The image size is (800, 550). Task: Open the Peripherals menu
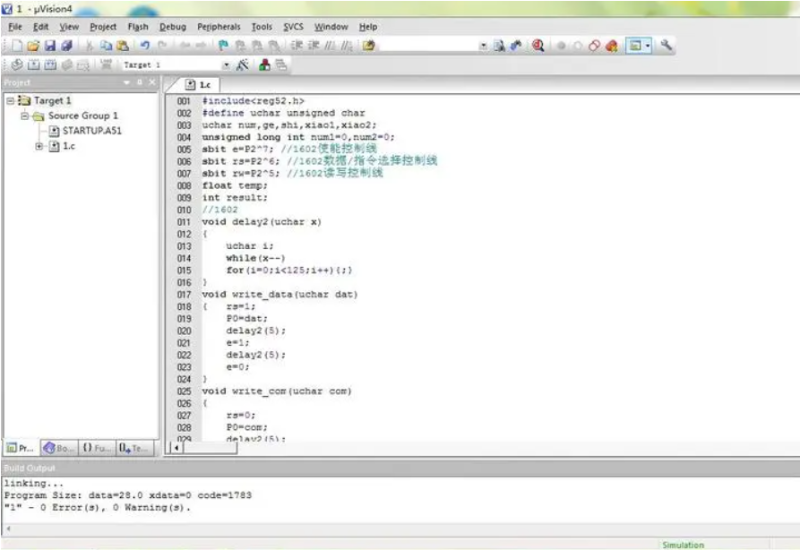click(x=219, y=27)
